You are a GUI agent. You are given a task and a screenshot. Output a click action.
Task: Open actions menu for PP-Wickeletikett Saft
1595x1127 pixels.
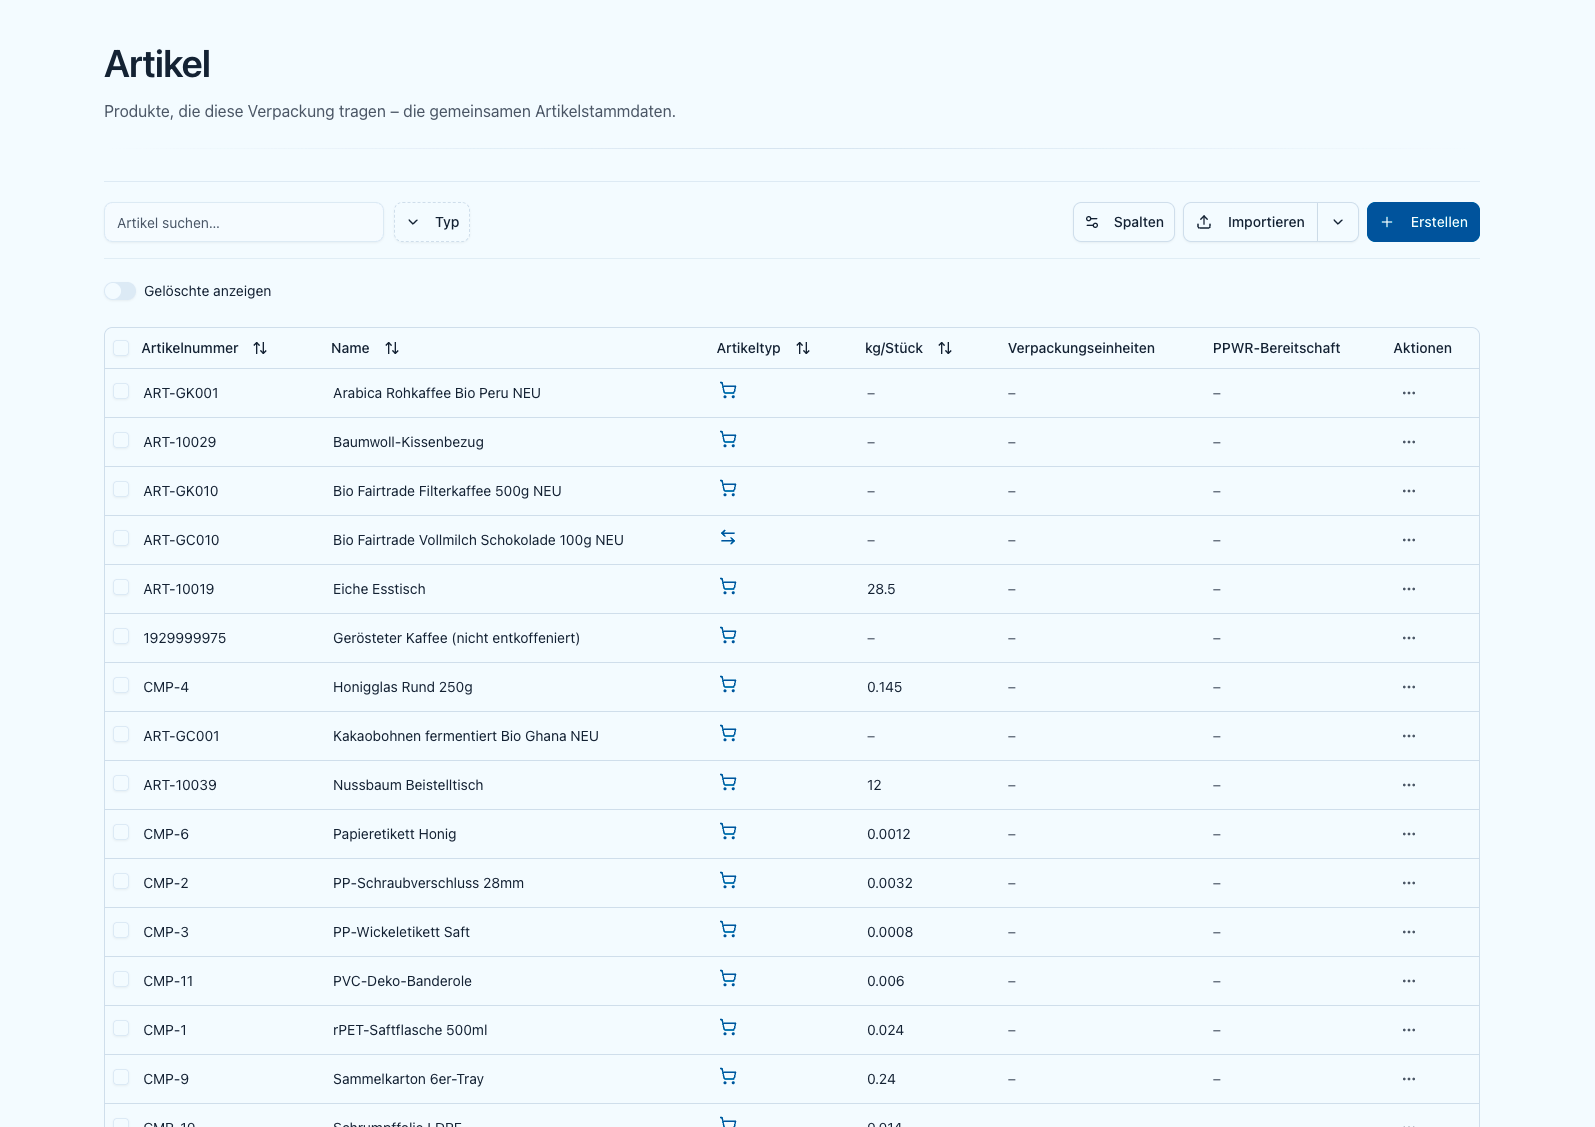[x=1409, y=932]
